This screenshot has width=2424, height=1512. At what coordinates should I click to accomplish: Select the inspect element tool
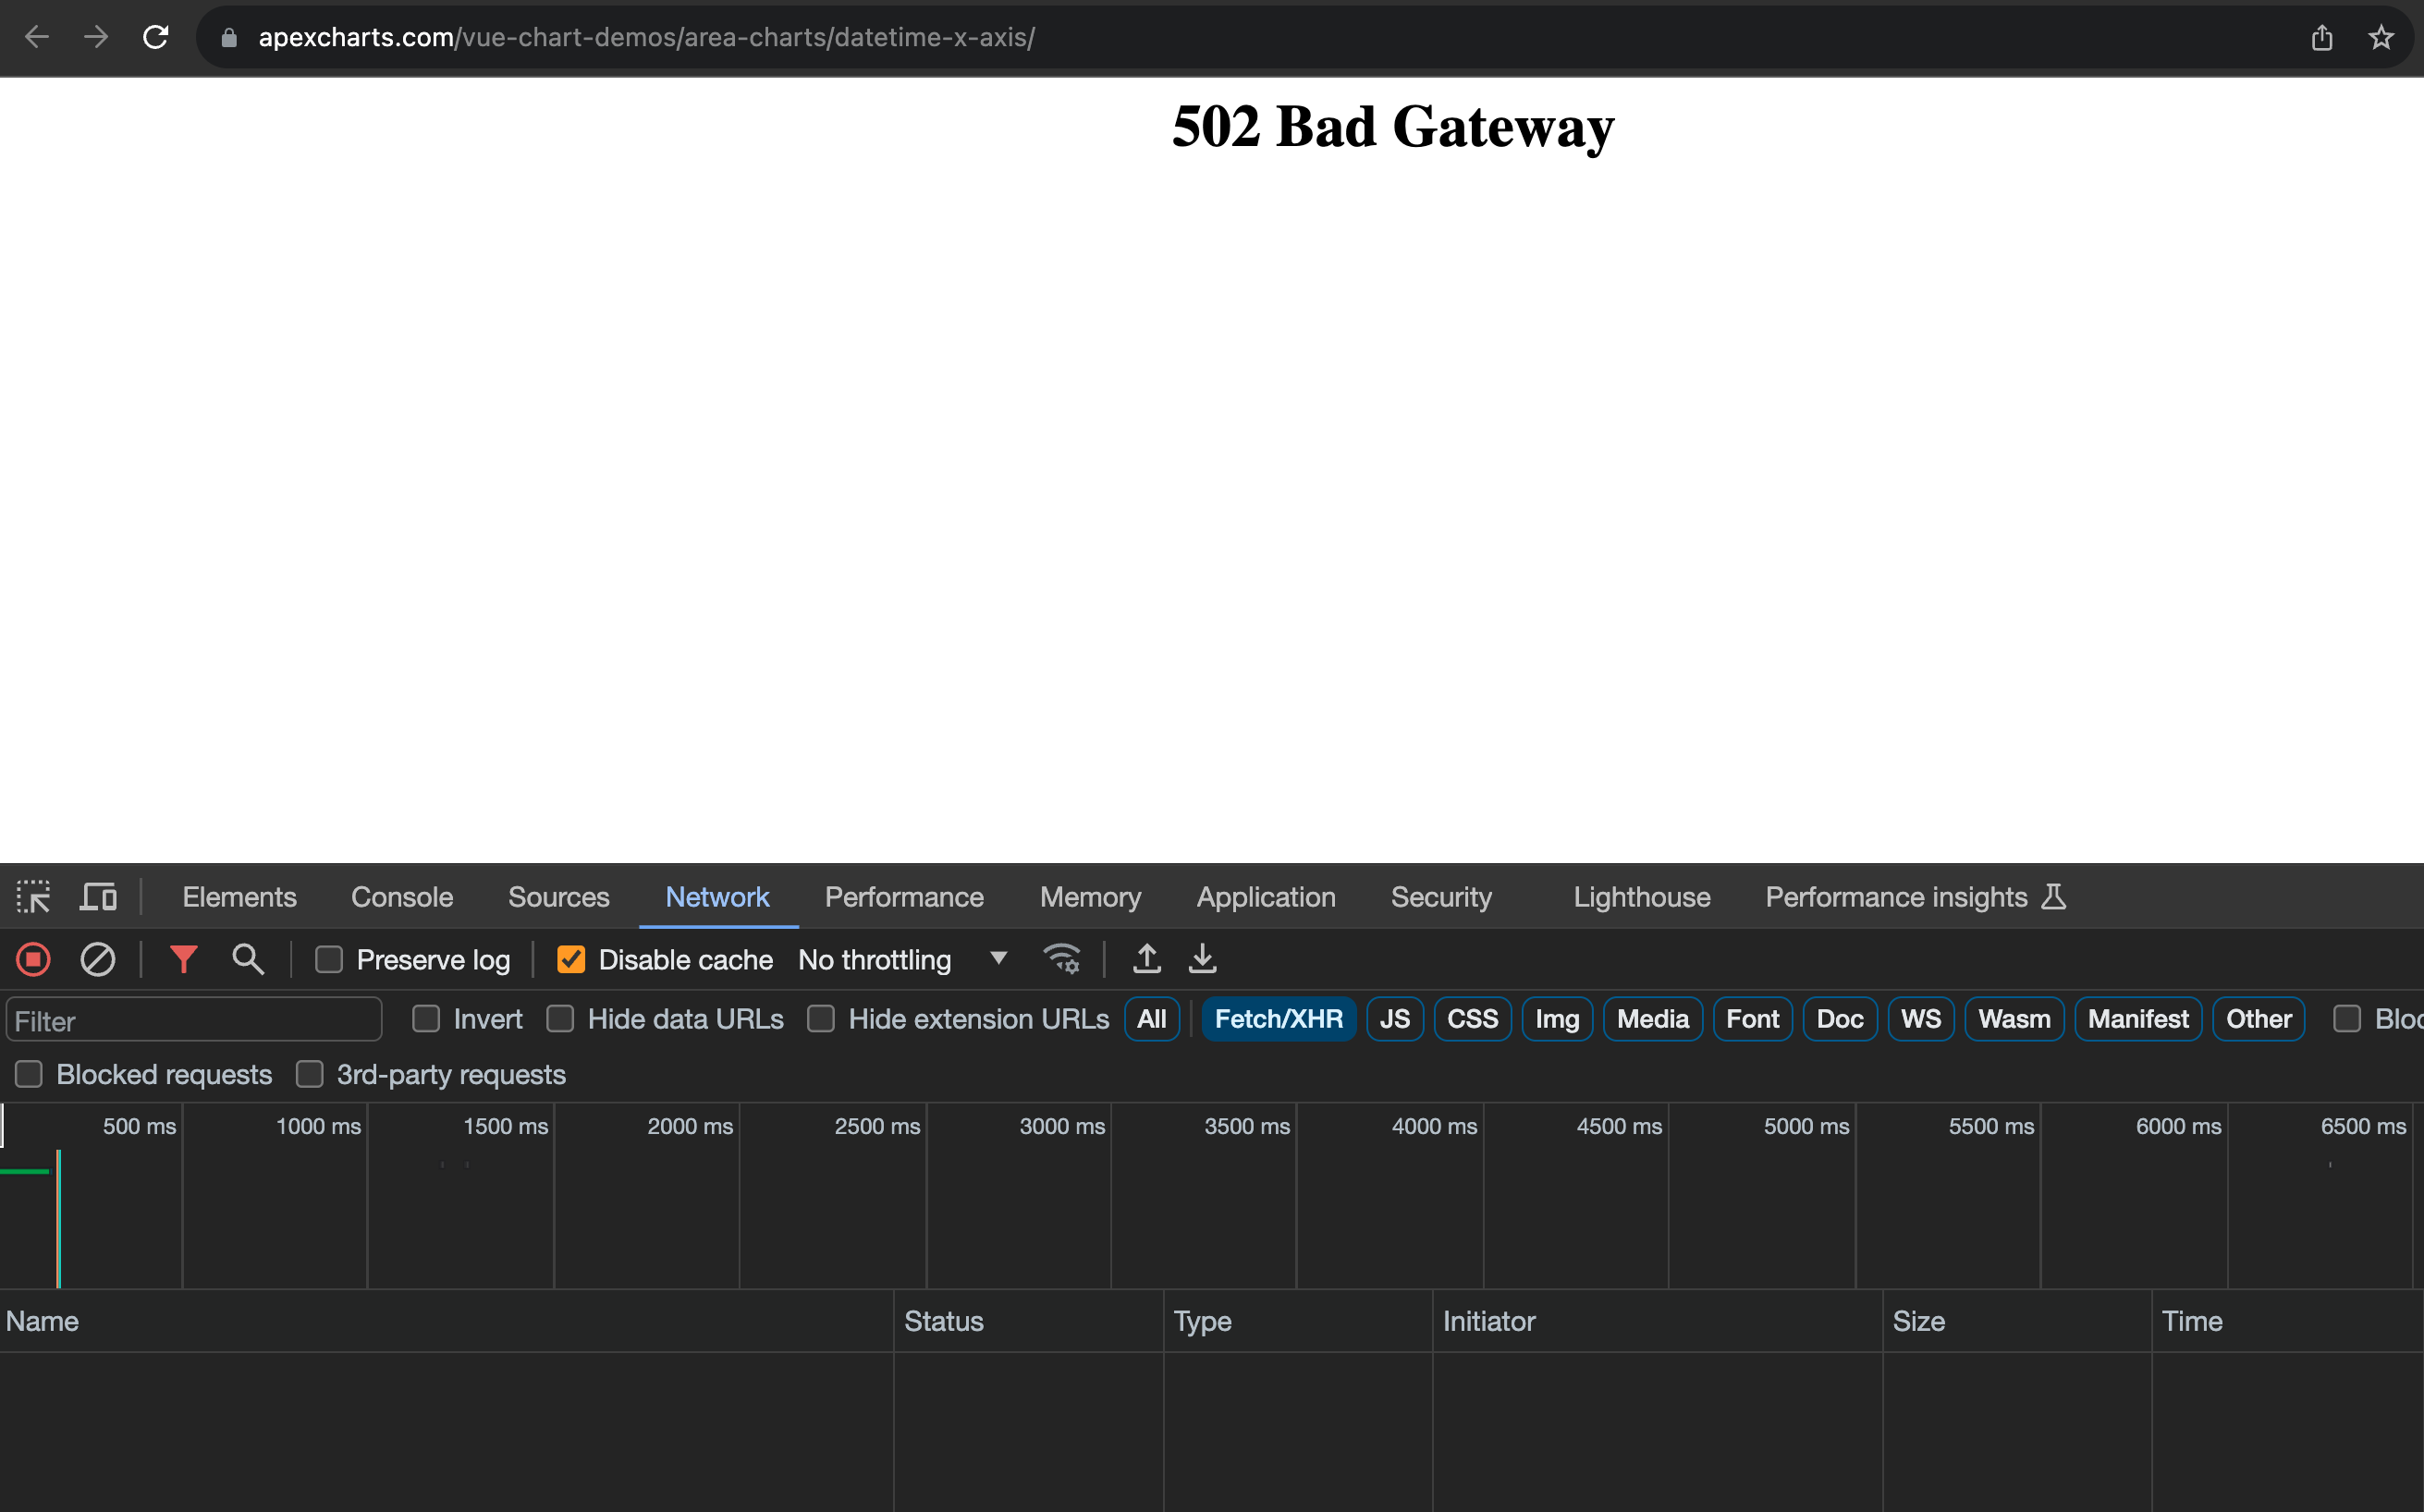[33, 896]
